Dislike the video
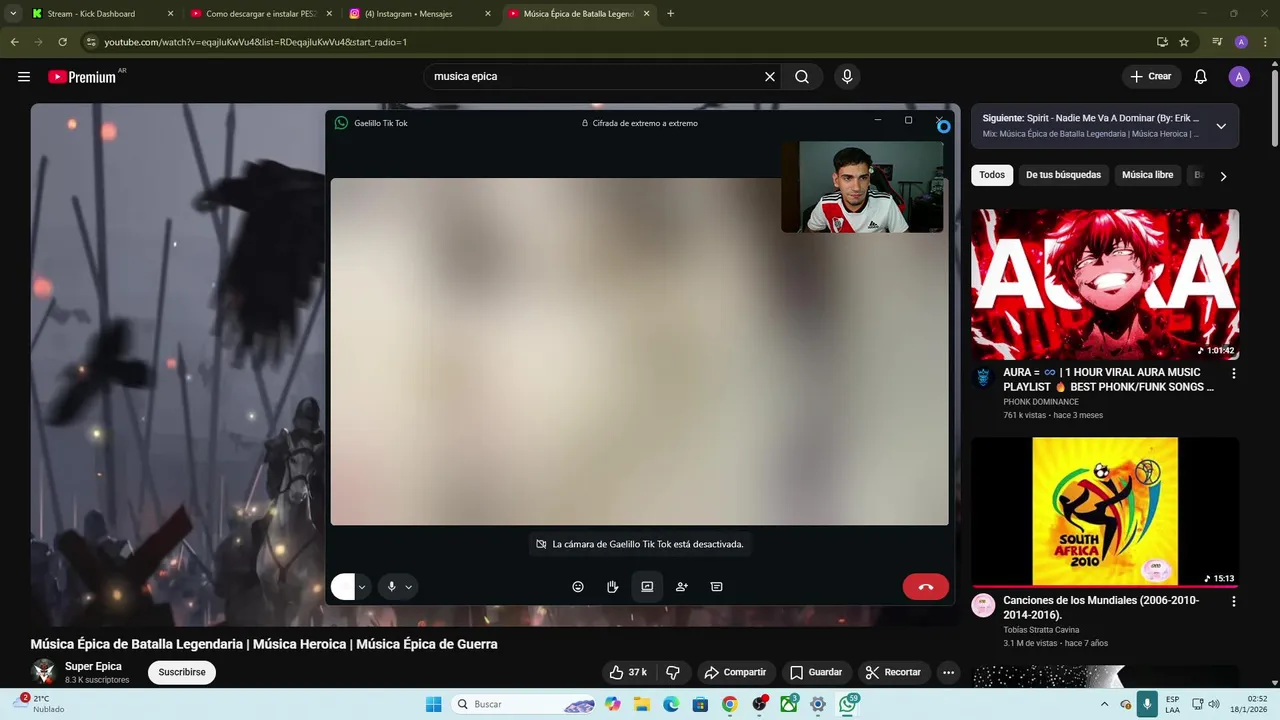1280x720 pixels. click(673, 672)
